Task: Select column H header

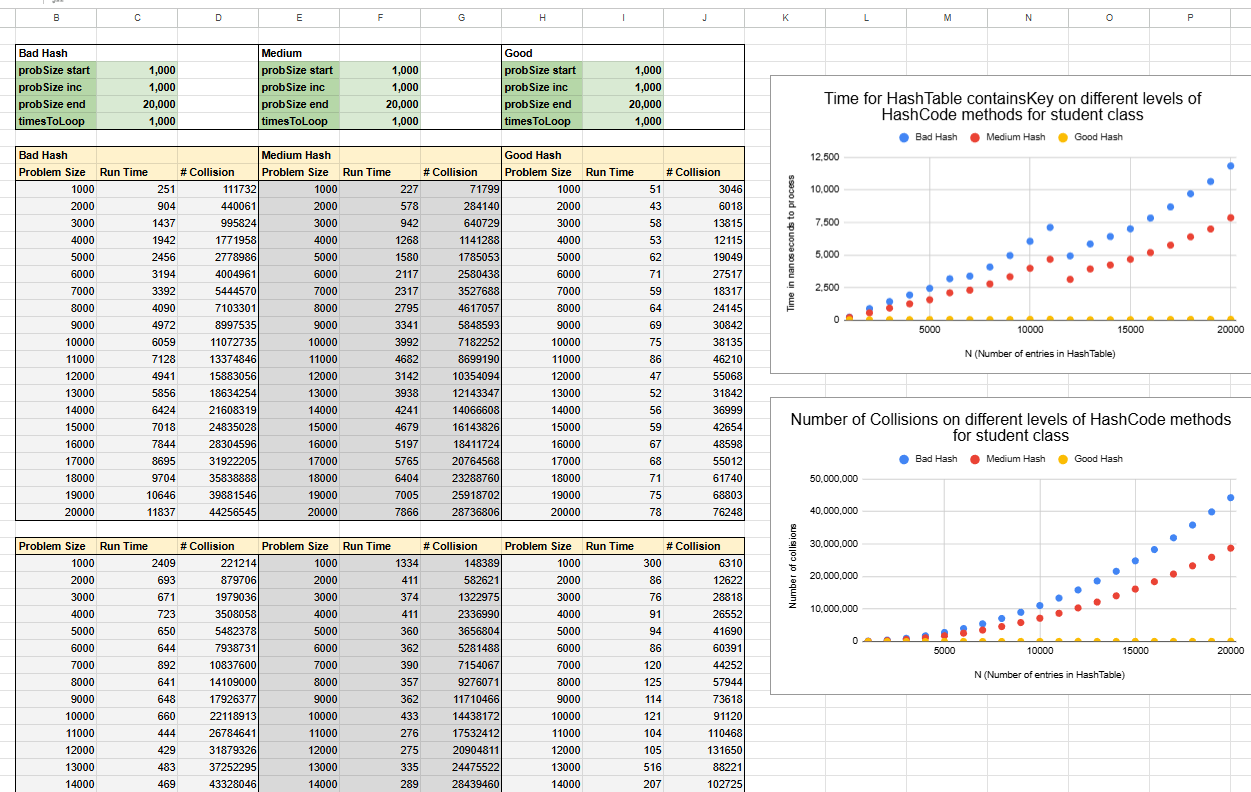Action: coord(542,18)
